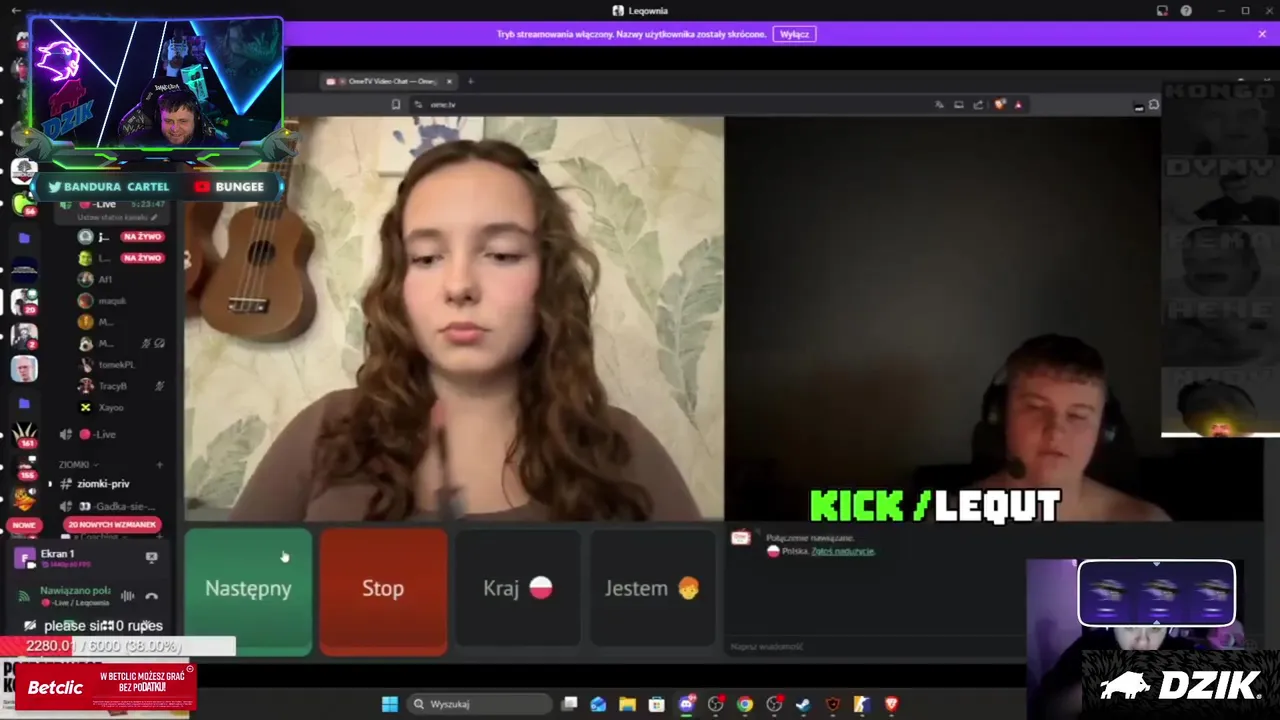This screenshot has width=1280, height=720.
Task: Open a new browser tab with plus
Action: [471, 81]
